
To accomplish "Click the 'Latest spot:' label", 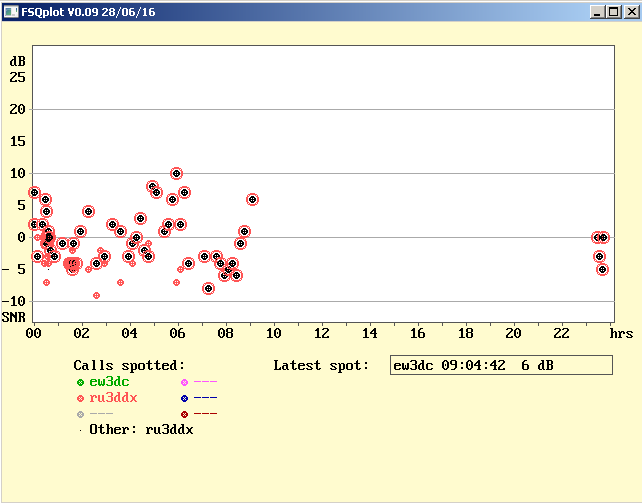I will point(321,365).
